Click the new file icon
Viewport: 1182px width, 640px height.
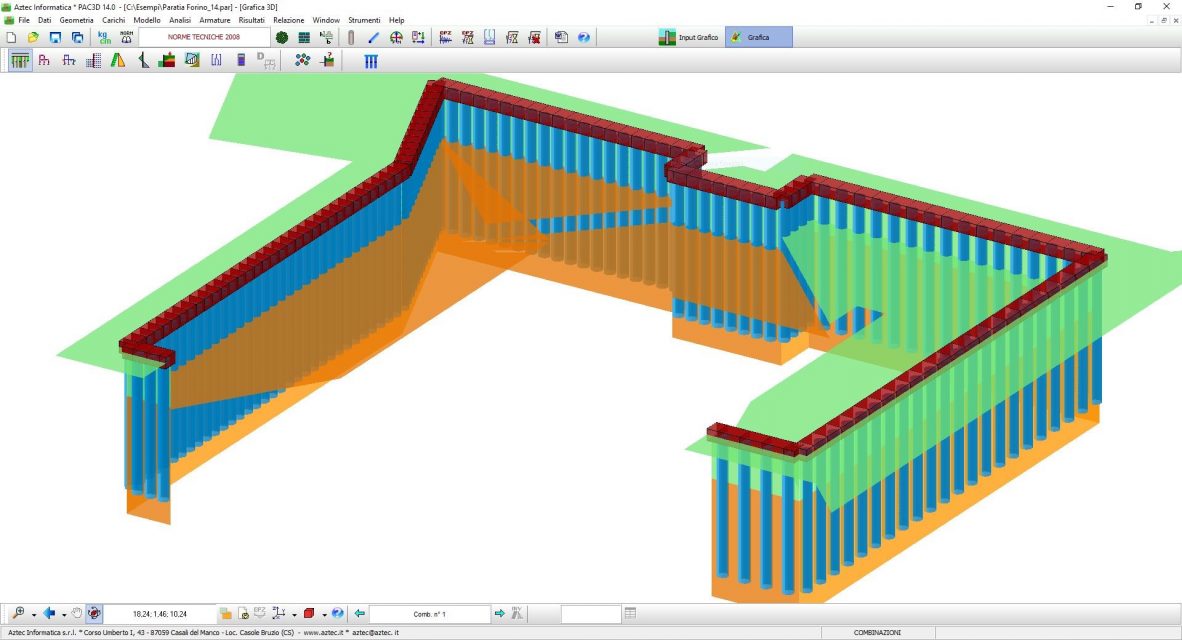11,37
